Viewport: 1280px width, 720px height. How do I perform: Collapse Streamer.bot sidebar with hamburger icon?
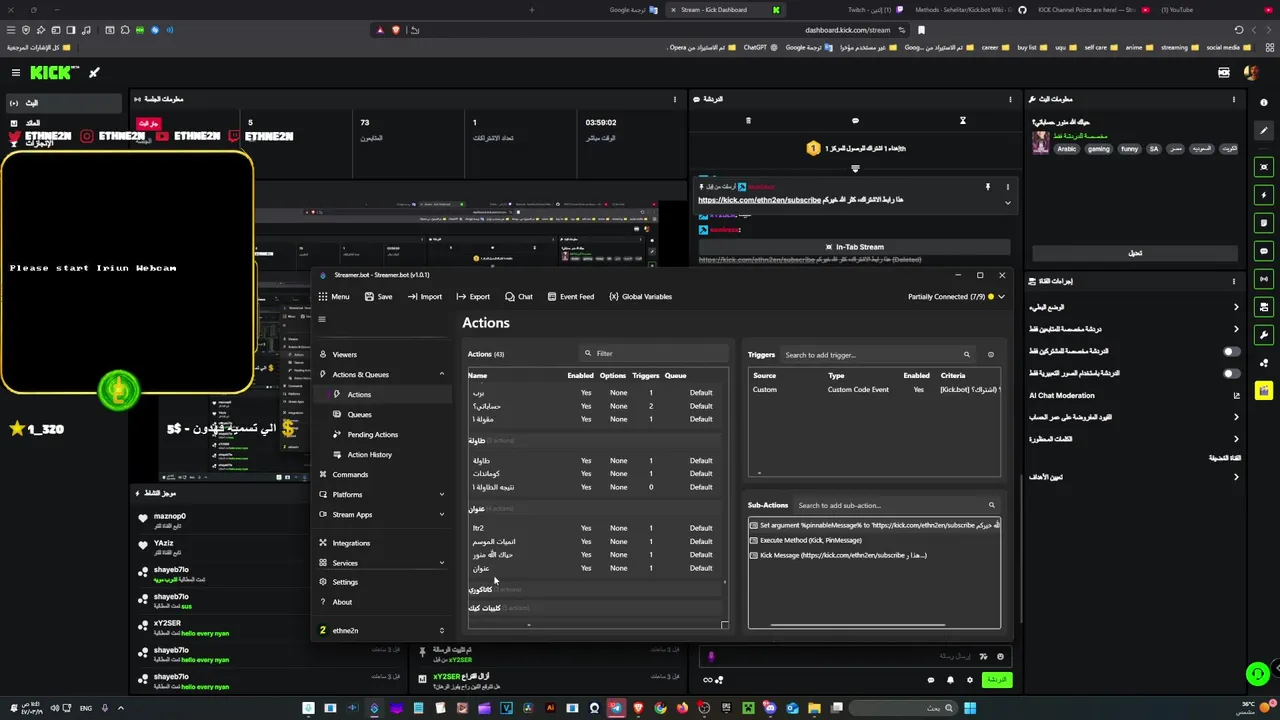pyautogui.click(x=322, y=320)
